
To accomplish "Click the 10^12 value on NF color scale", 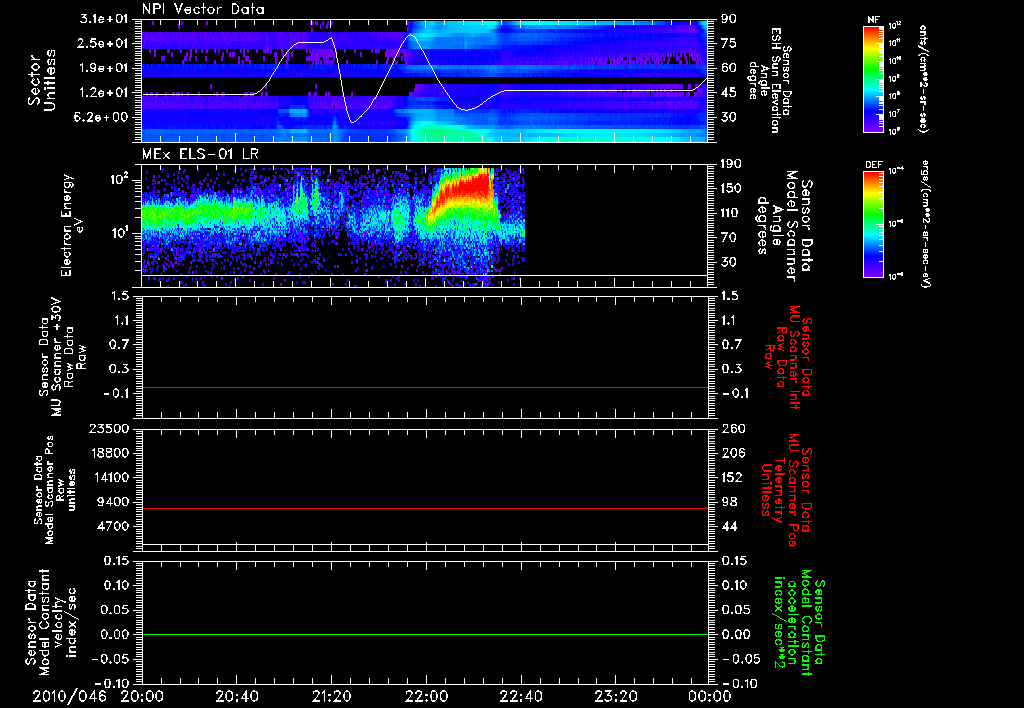I will point(895,26).
